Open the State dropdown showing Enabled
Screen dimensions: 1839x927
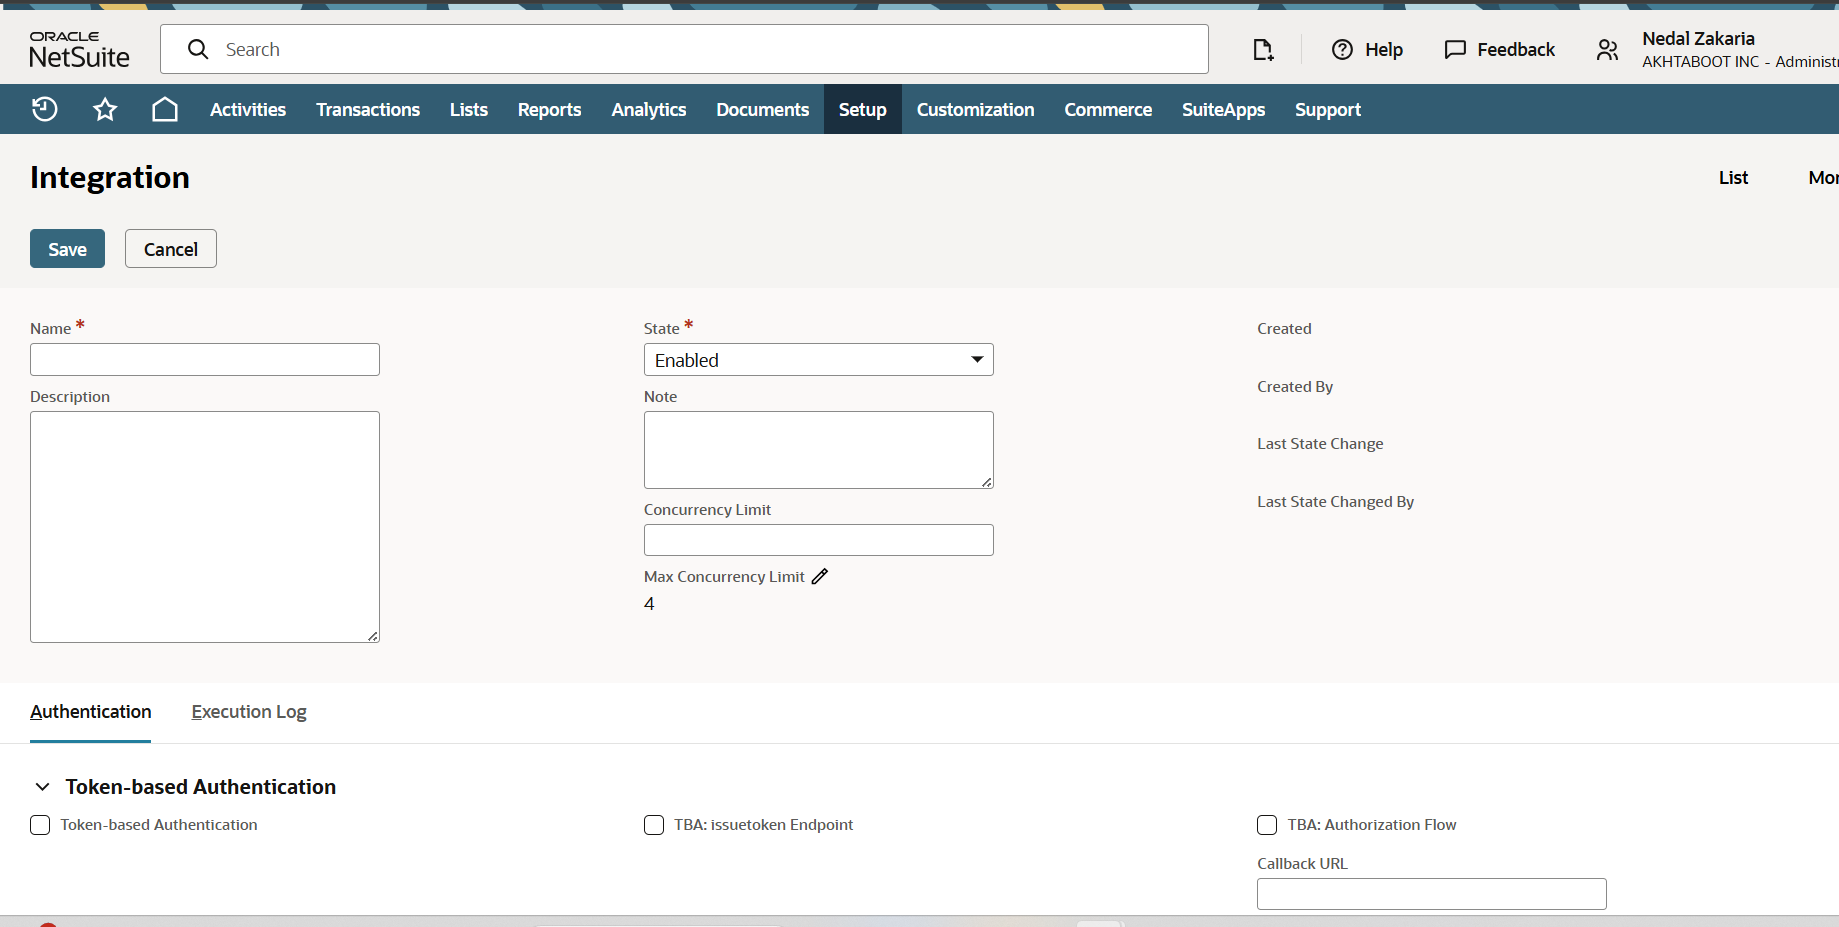tap(819, 360)
